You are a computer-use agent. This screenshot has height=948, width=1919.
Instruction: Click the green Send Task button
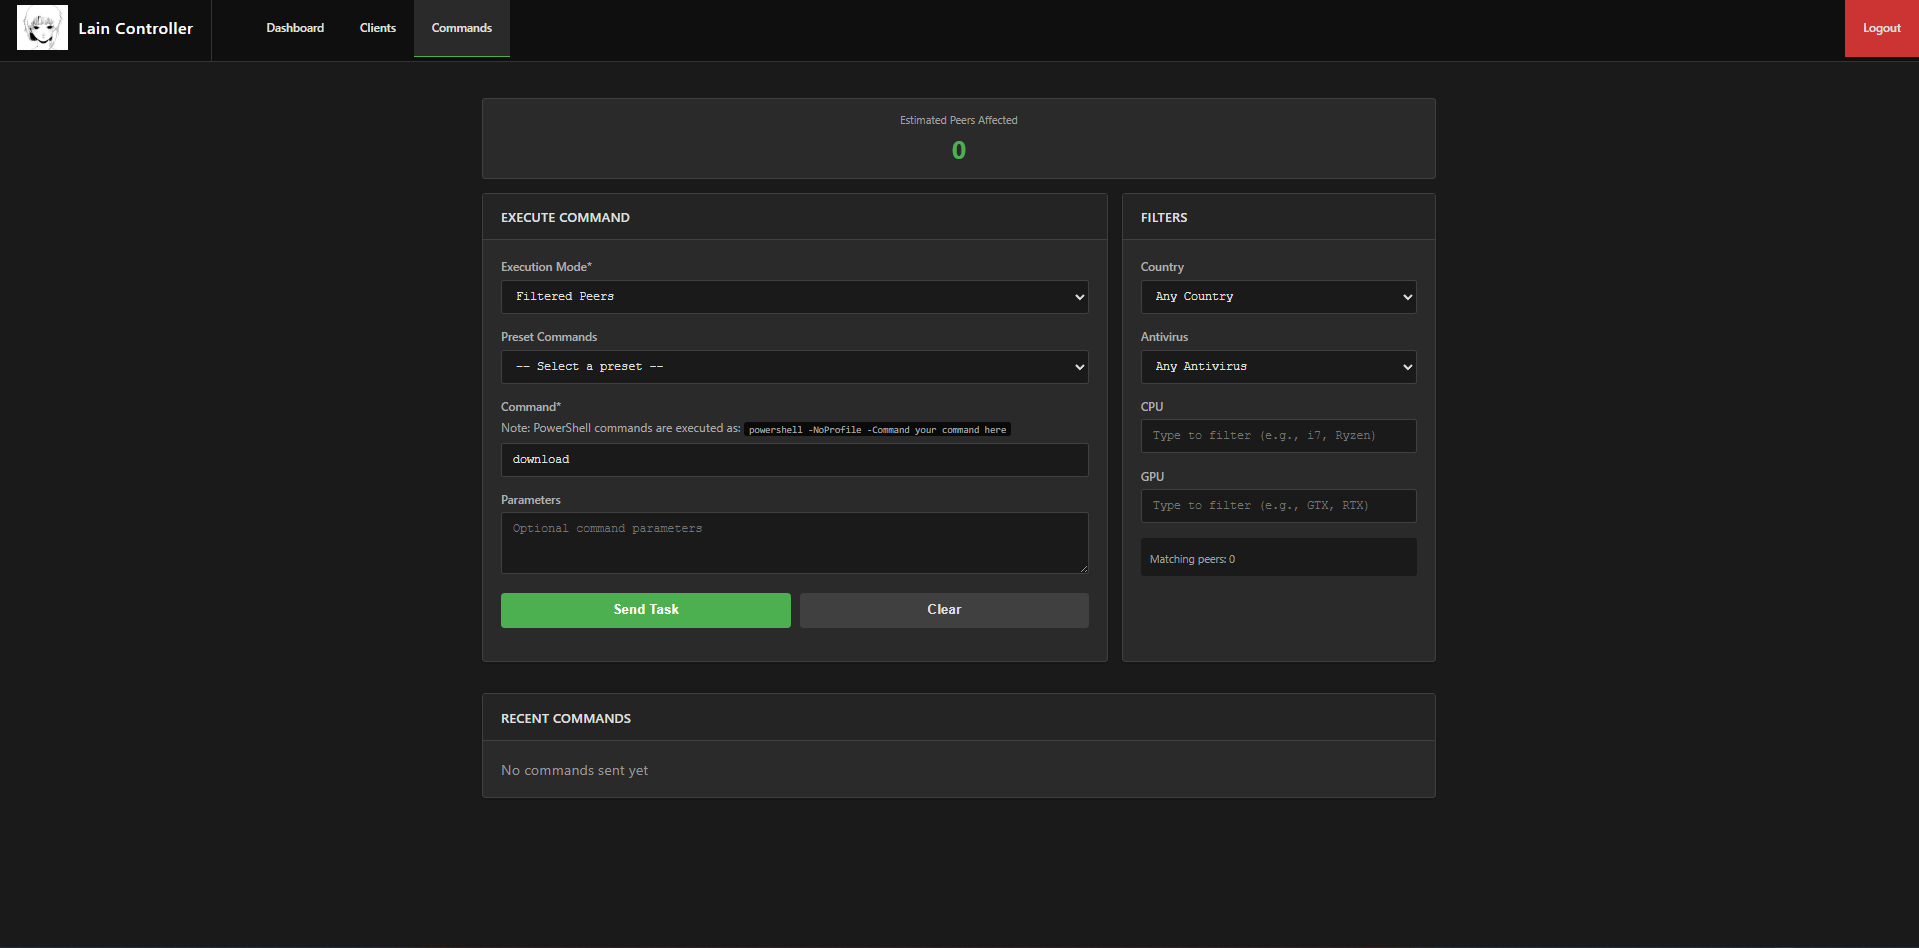(x=646, y=610)
